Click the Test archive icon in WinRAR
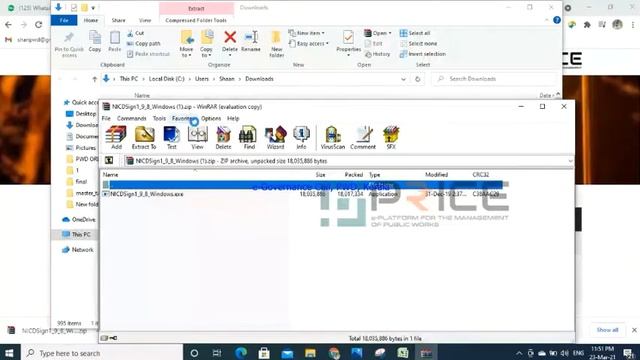The width and height of the screenshot is (640, 360). click(171, 138)
